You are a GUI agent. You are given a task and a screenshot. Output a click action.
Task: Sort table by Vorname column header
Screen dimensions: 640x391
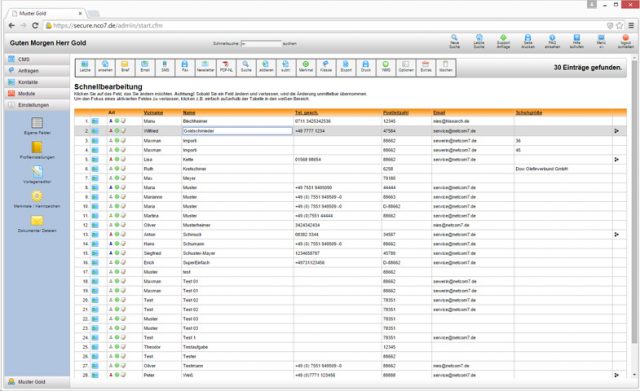click(153, 113)
